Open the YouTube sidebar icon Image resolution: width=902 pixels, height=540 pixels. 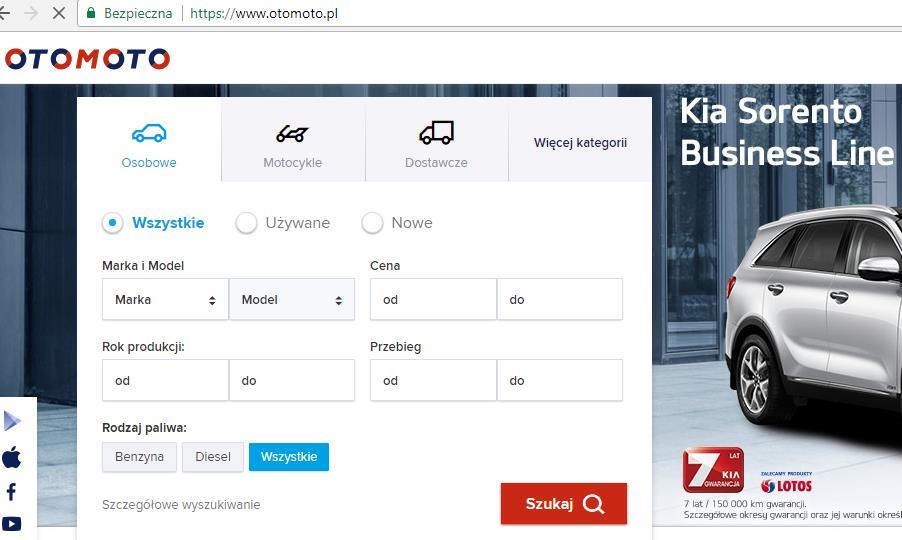click(12, 524)
